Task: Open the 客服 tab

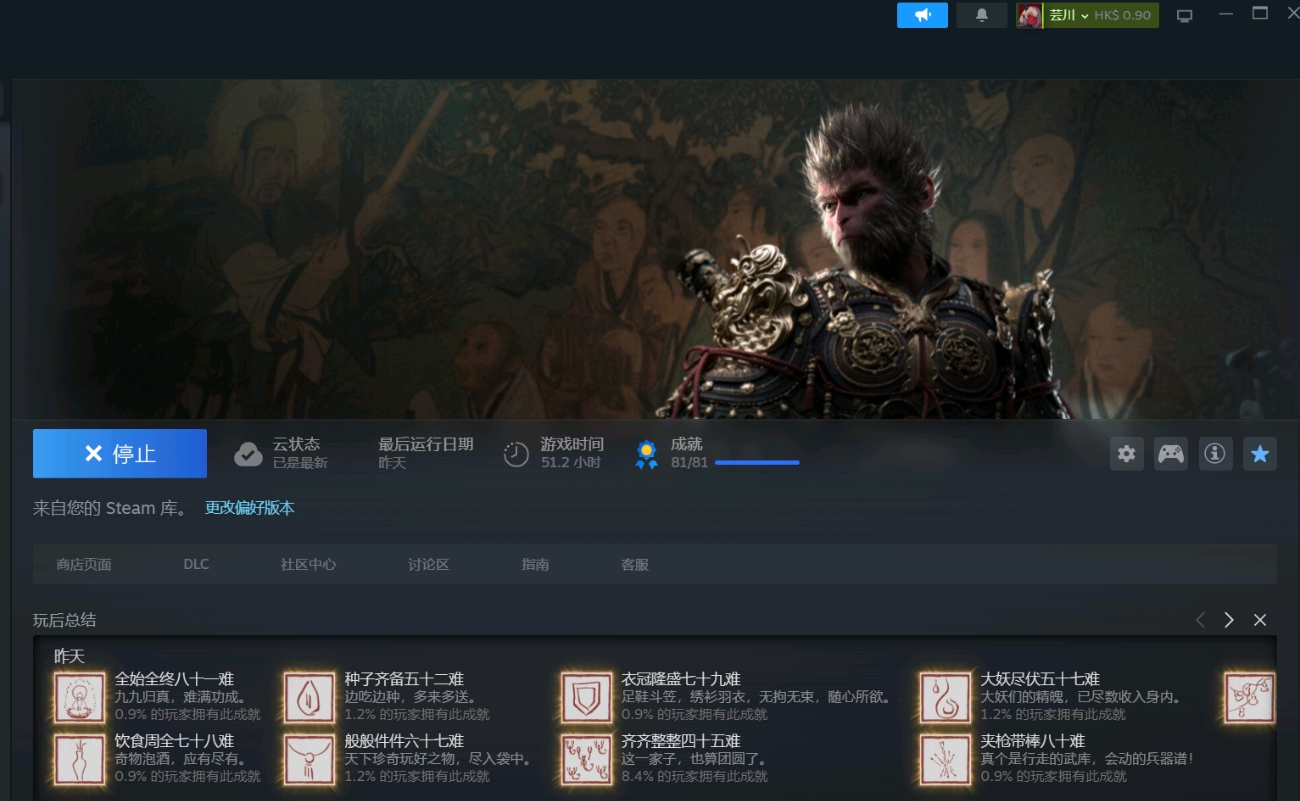Action: coord(635,564)
